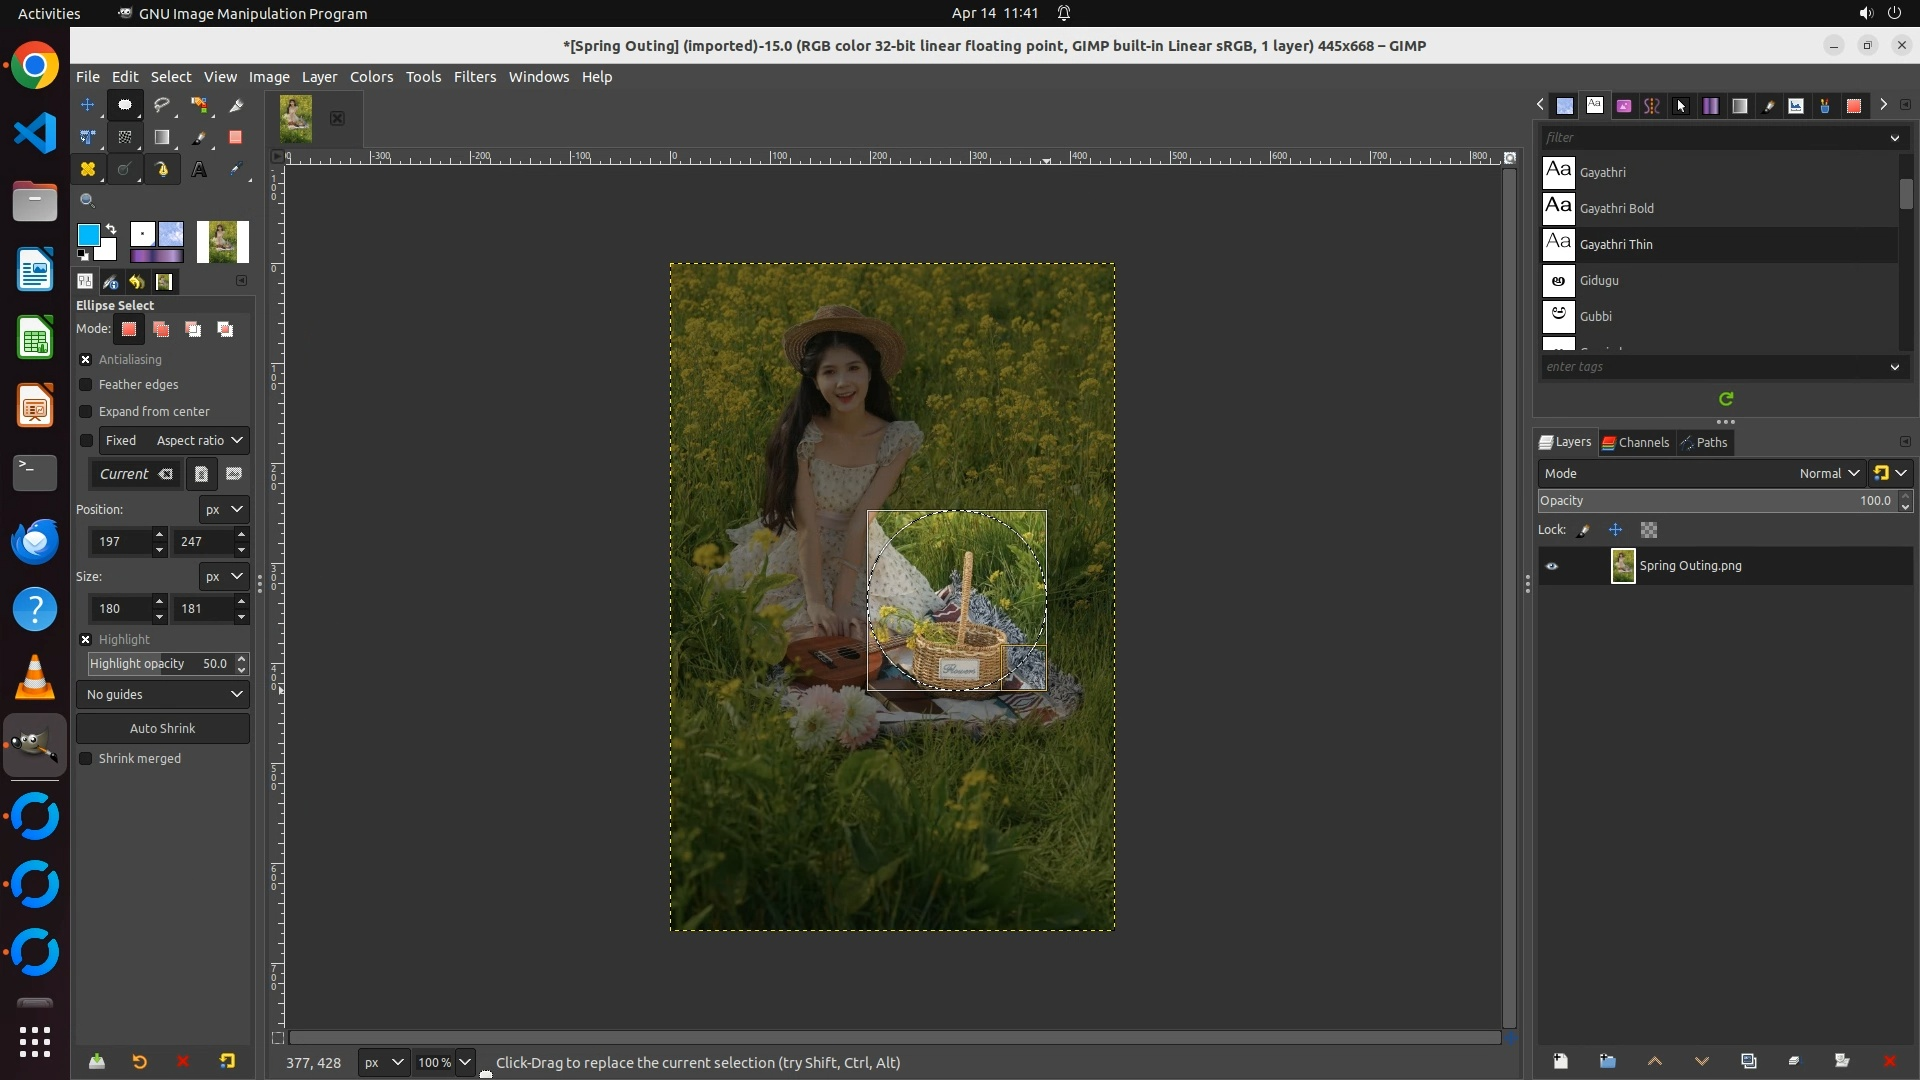Select the Free Select lasso tool
The image size is (1920, 1080).
coord(161,105)
